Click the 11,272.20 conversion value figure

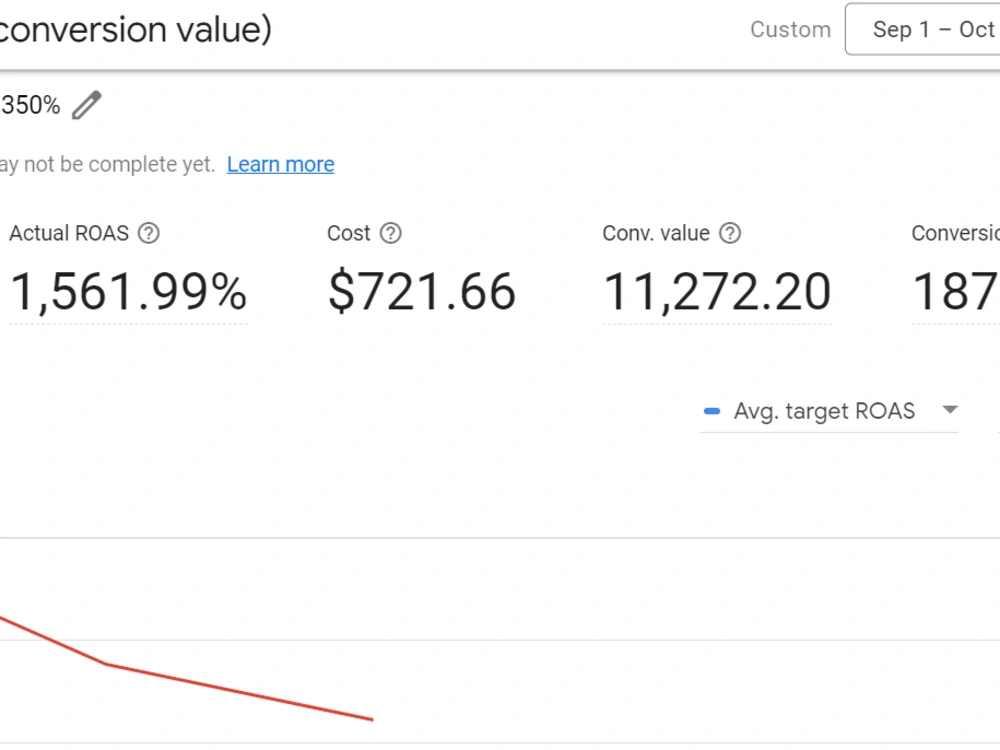tap(717, 292)
